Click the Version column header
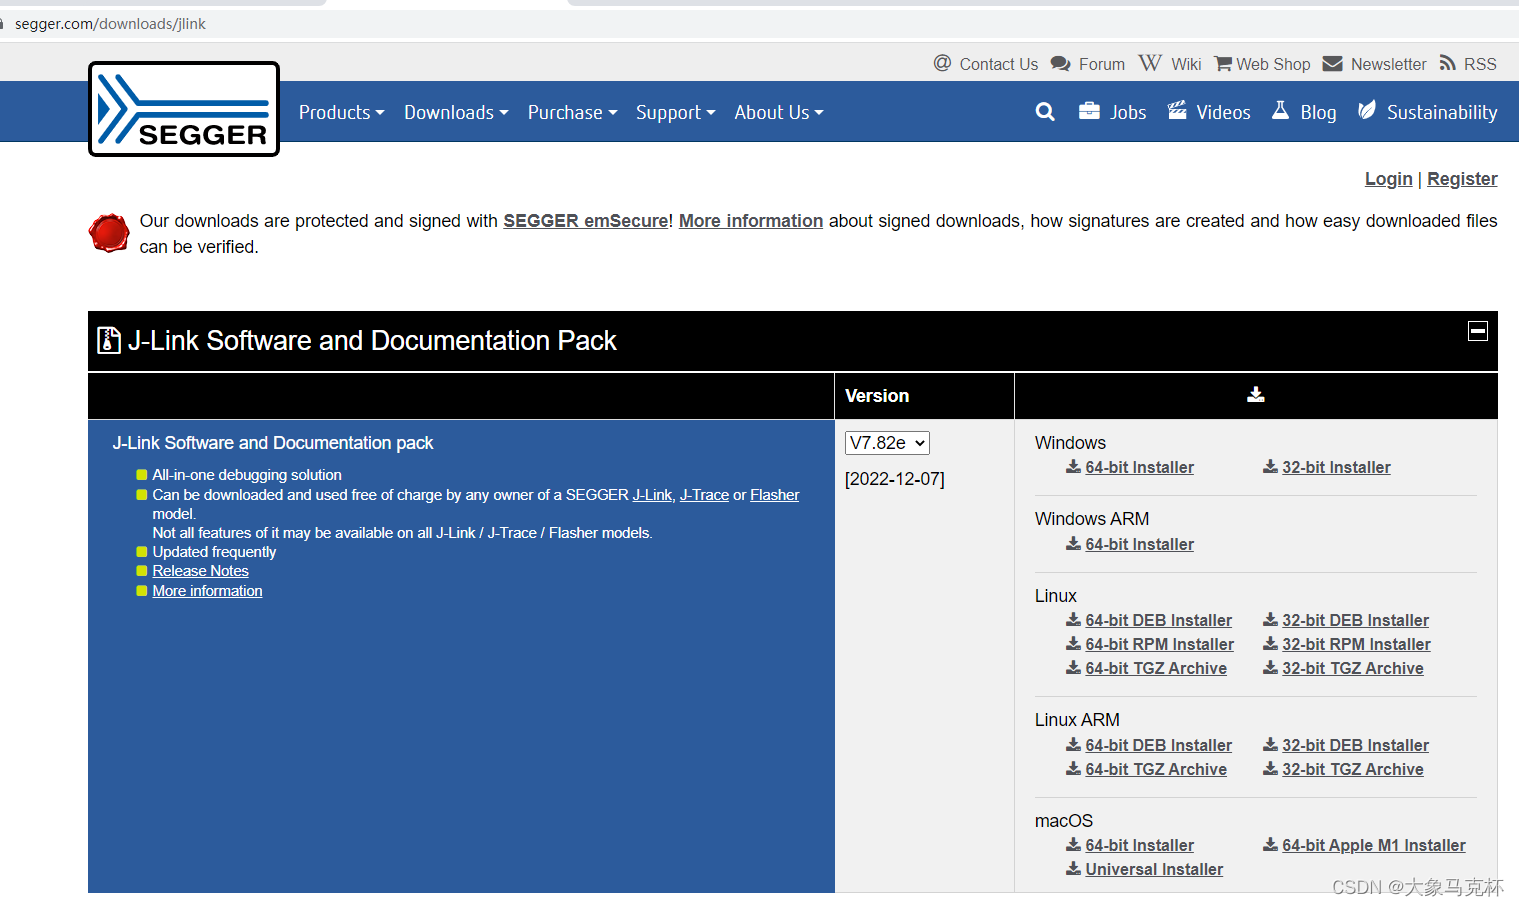Image resolution: width=1519 pixels, height=906 pixels. pyautogui.click(x=877, y=396)
